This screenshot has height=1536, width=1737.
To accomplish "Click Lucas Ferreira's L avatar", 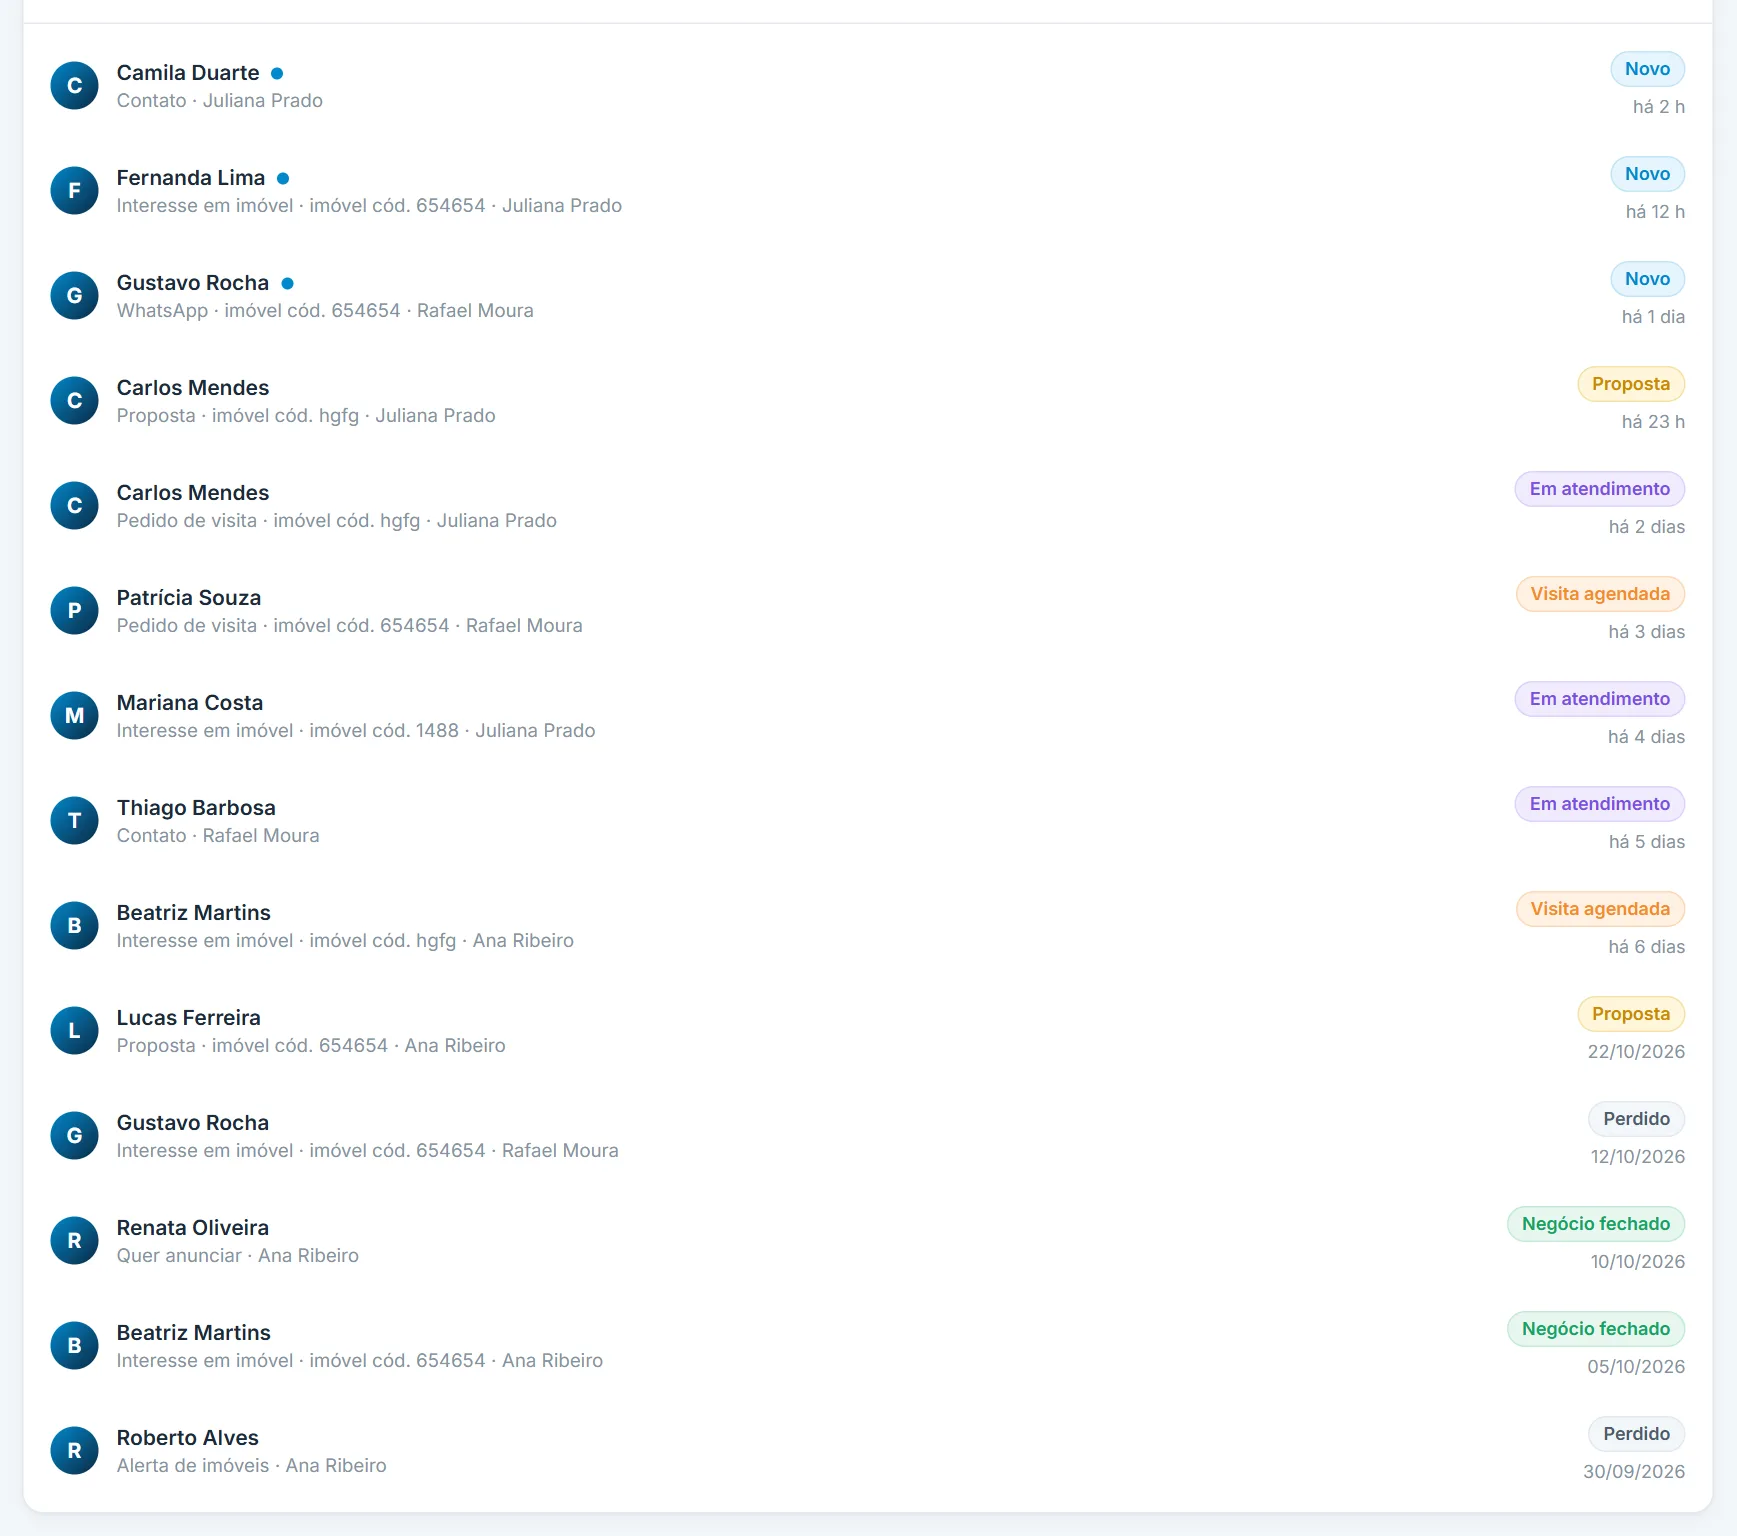I will click(x=74, y=1031).
